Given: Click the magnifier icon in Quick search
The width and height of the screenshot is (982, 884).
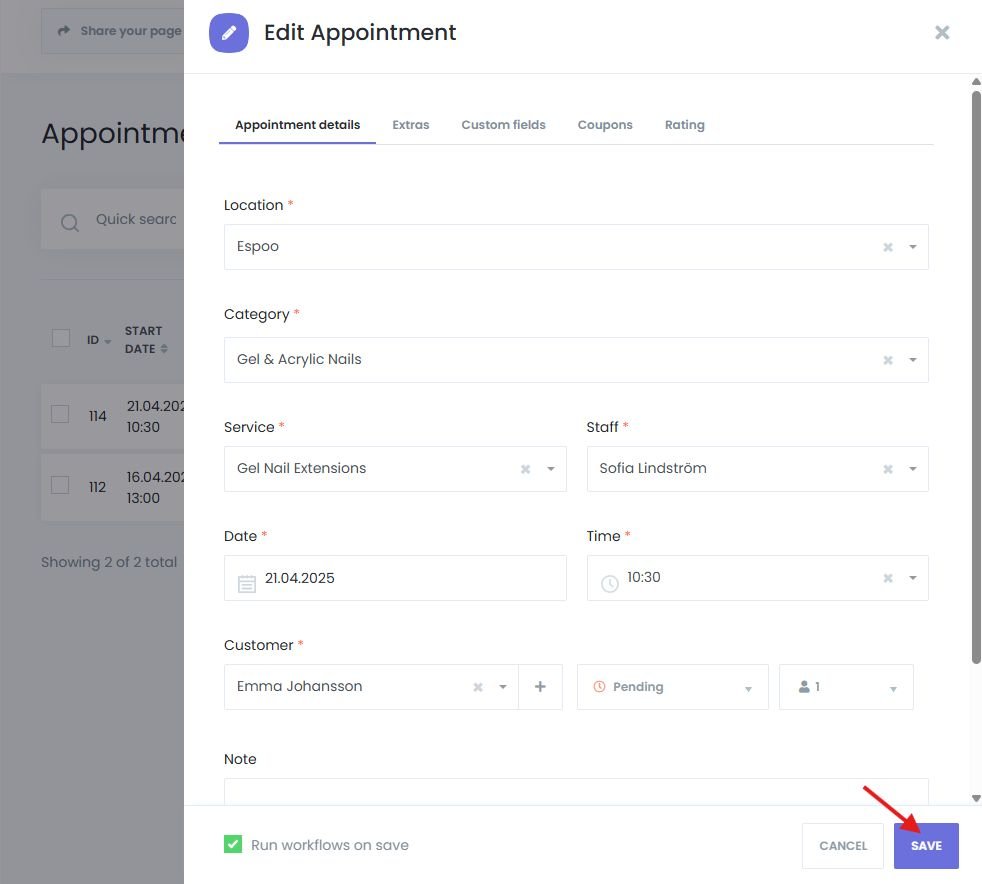Looking at the screenshot, I should (69, 222).
